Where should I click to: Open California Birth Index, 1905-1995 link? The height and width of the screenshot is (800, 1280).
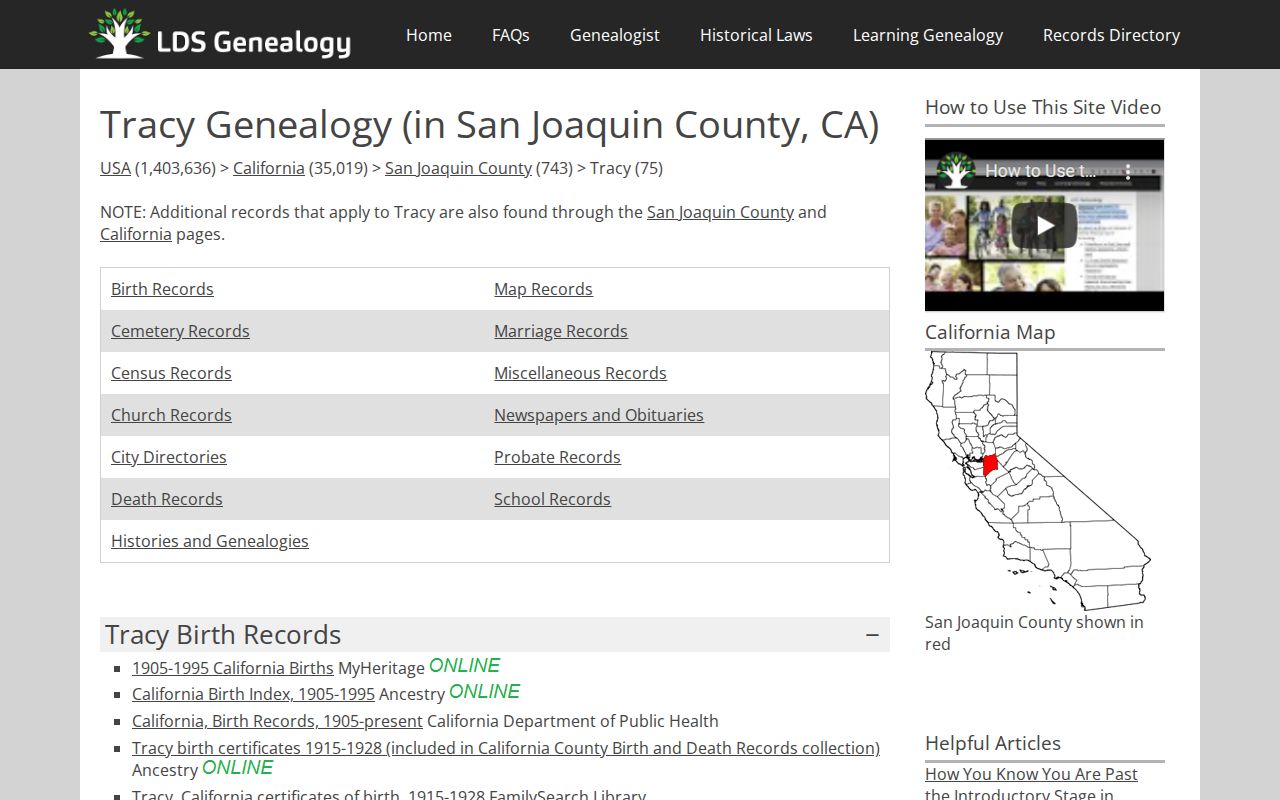pyautogui.click(x=253, y=694)
